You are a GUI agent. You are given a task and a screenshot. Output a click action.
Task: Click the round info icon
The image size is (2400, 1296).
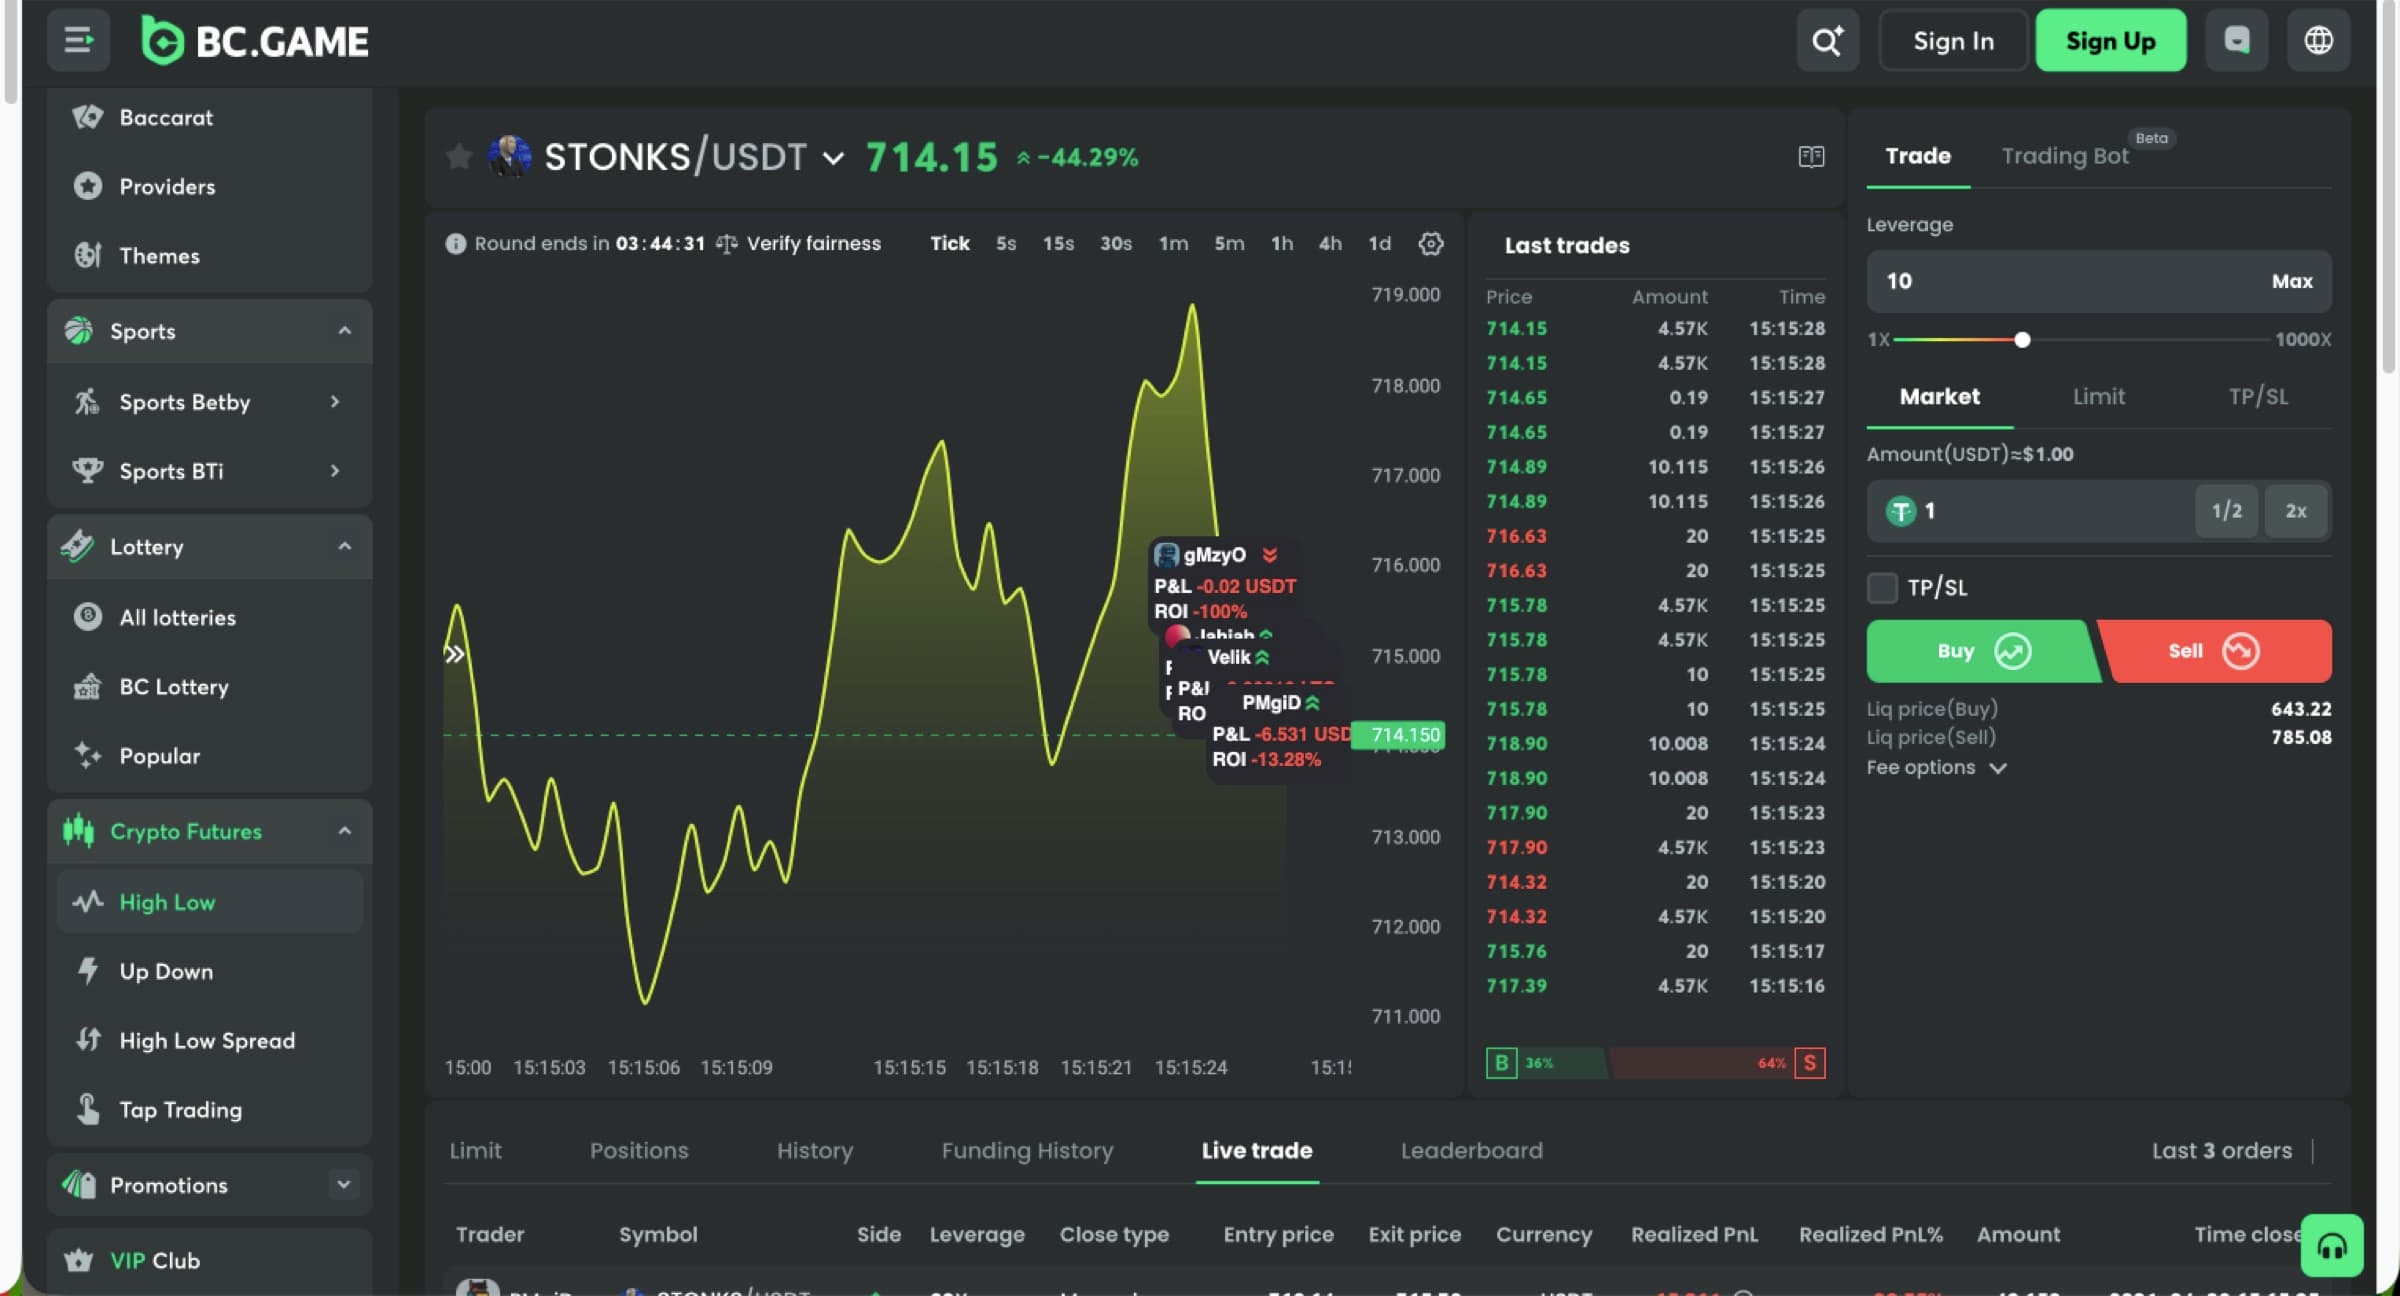(x=455, y=243)
